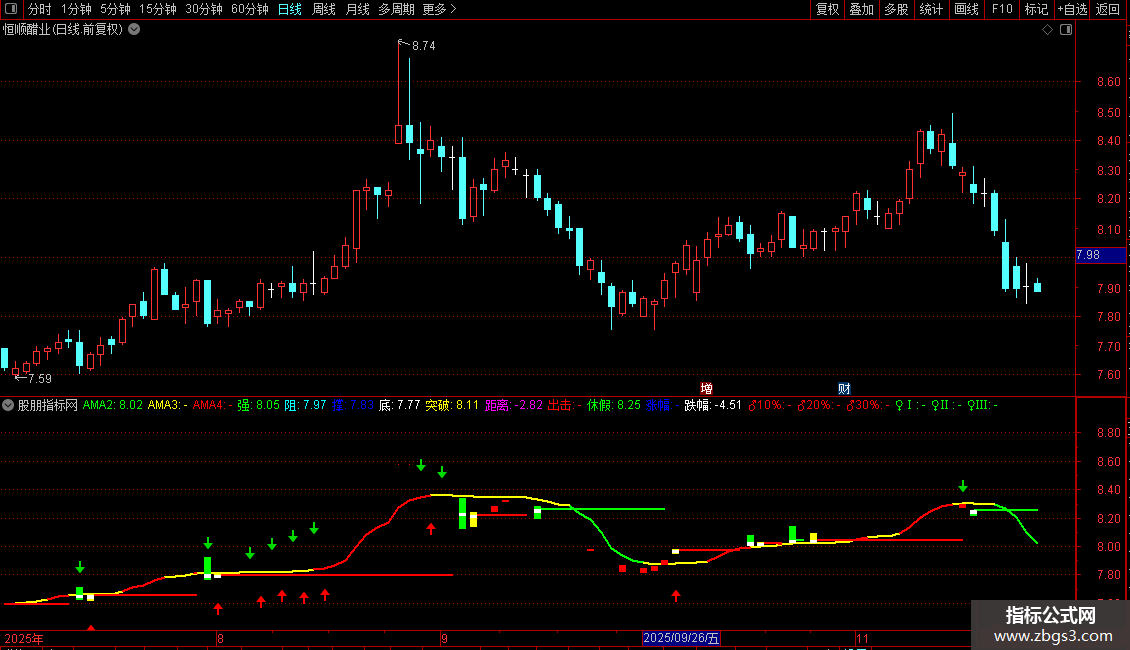This screenshot has height=650, width=1130.
Task: Click the diamond icon in chart header
Action: [1048, 30]
